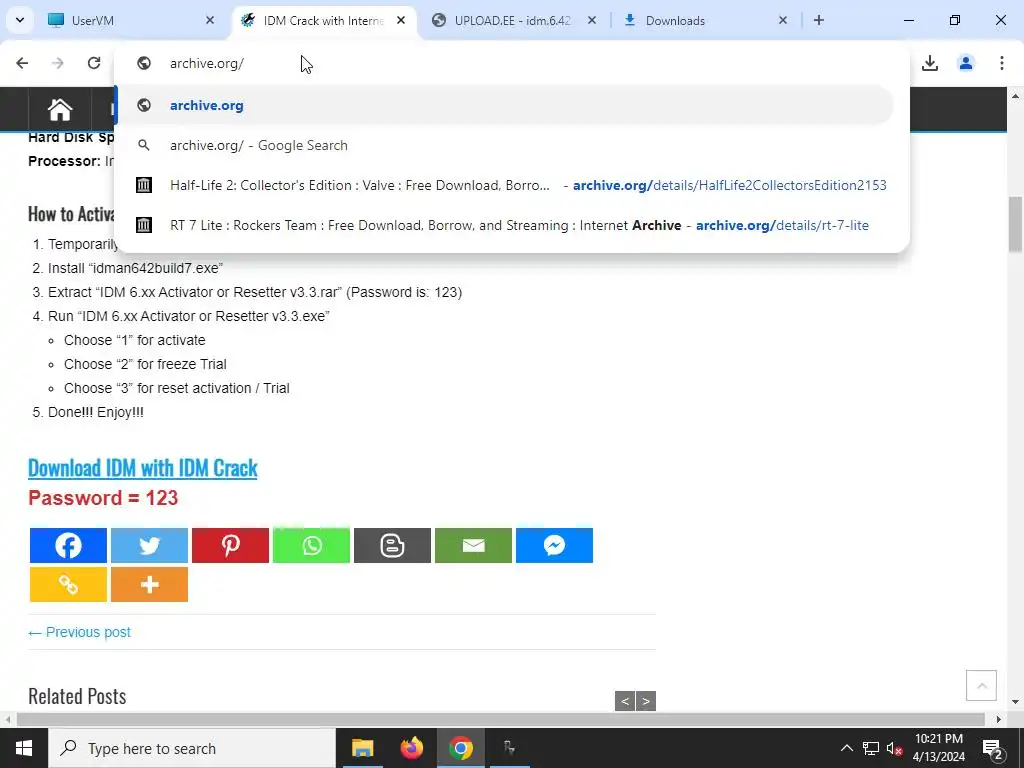The height and width of the screenshot is (768, 1024).
Task: Click the horizontal page scrollbar thumb
Action: click(x=500, y=719)
